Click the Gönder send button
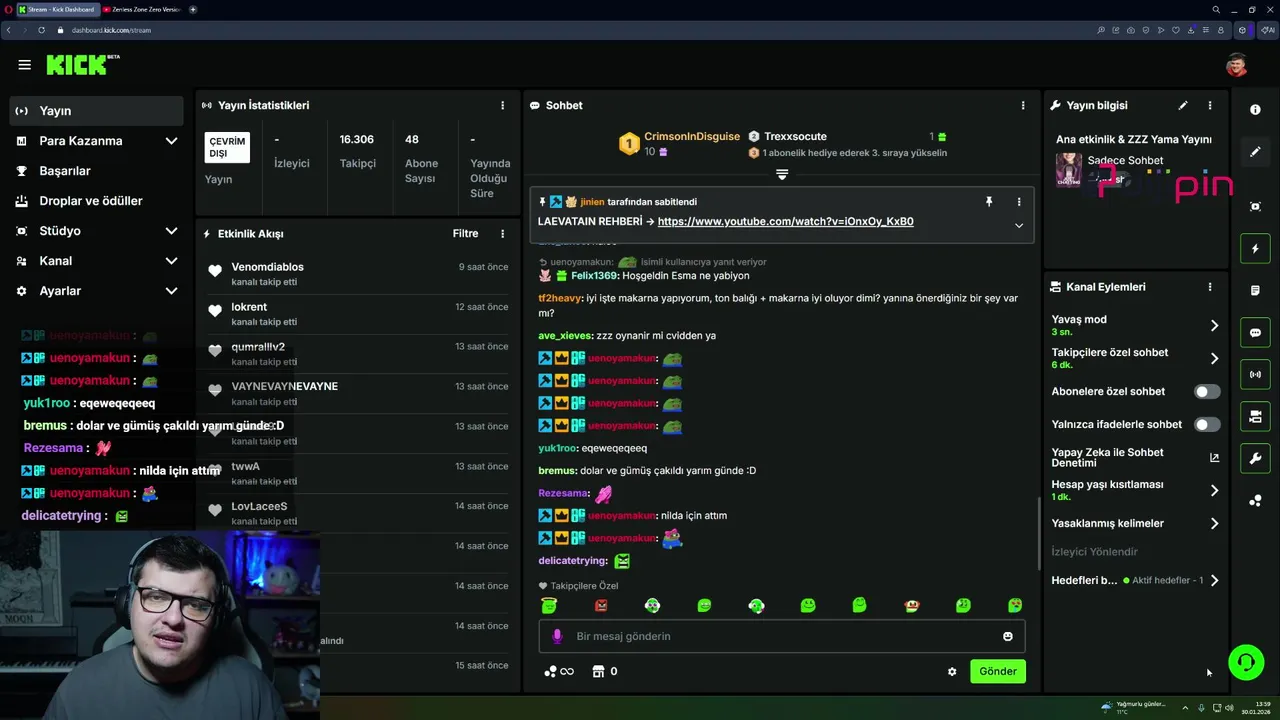 coord(998,672)
